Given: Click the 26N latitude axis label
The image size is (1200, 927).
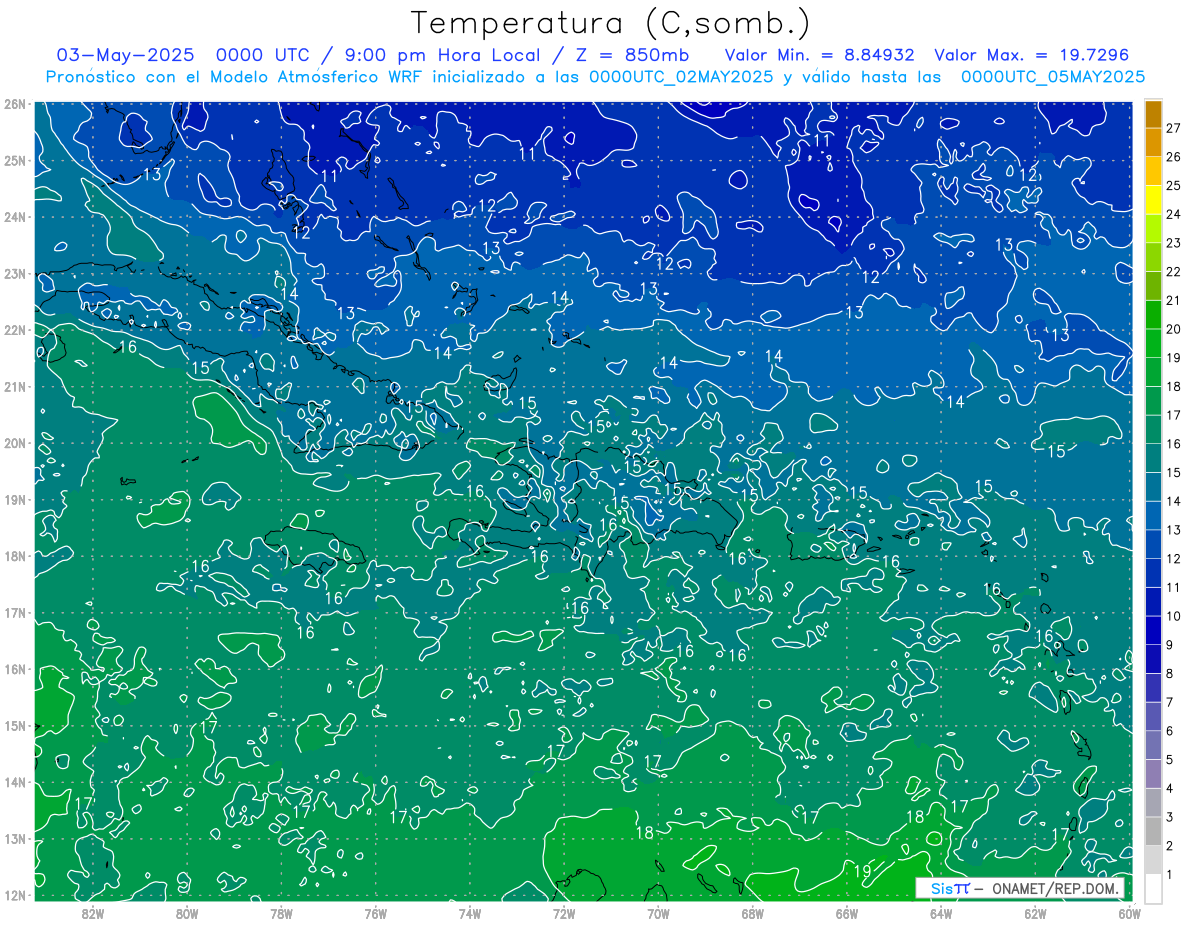Looking at the screenshot, I should (x=14, y=104).
